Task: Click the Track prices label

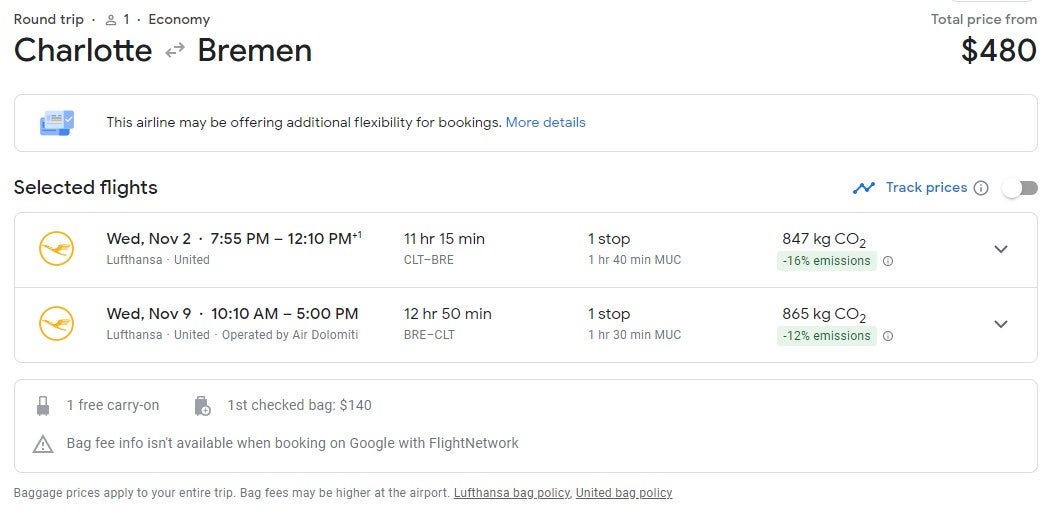Action: (x=926, y=188)
